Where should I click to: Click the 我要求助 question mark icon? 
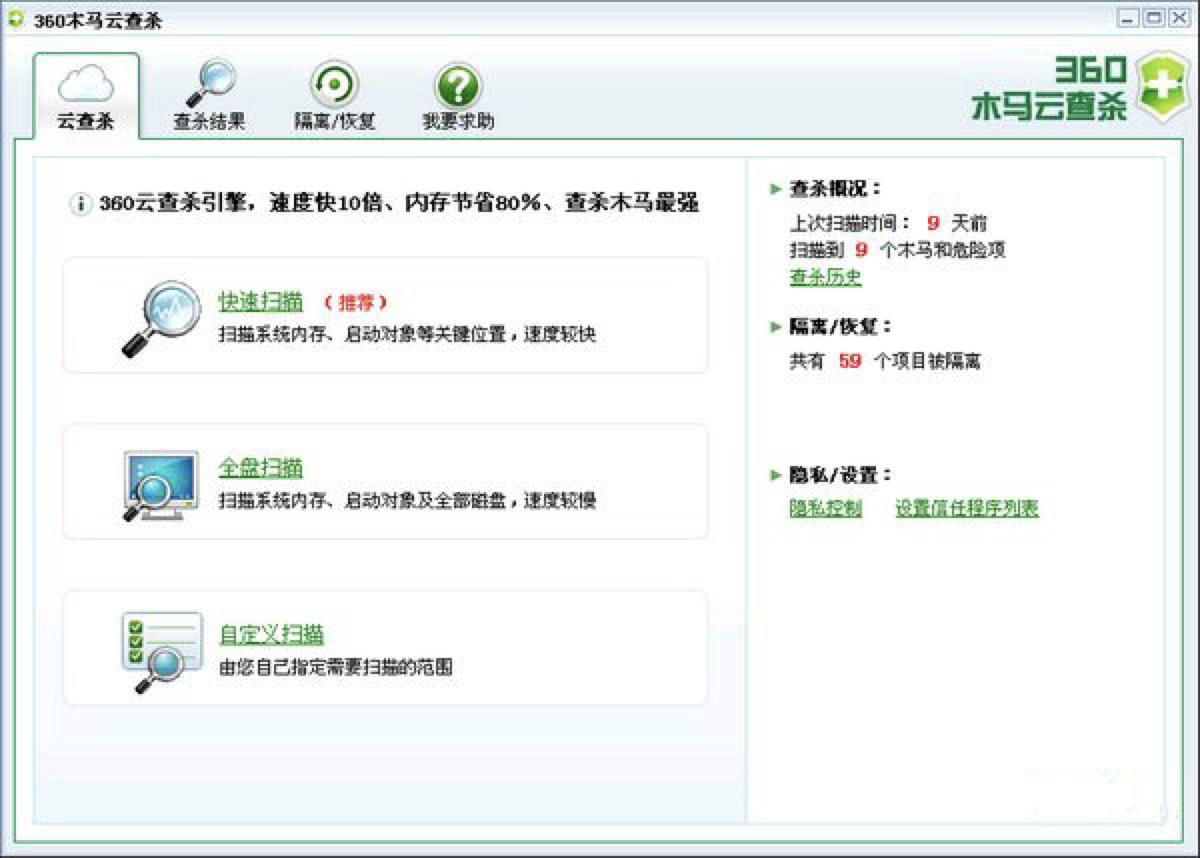tap(458, 86)
